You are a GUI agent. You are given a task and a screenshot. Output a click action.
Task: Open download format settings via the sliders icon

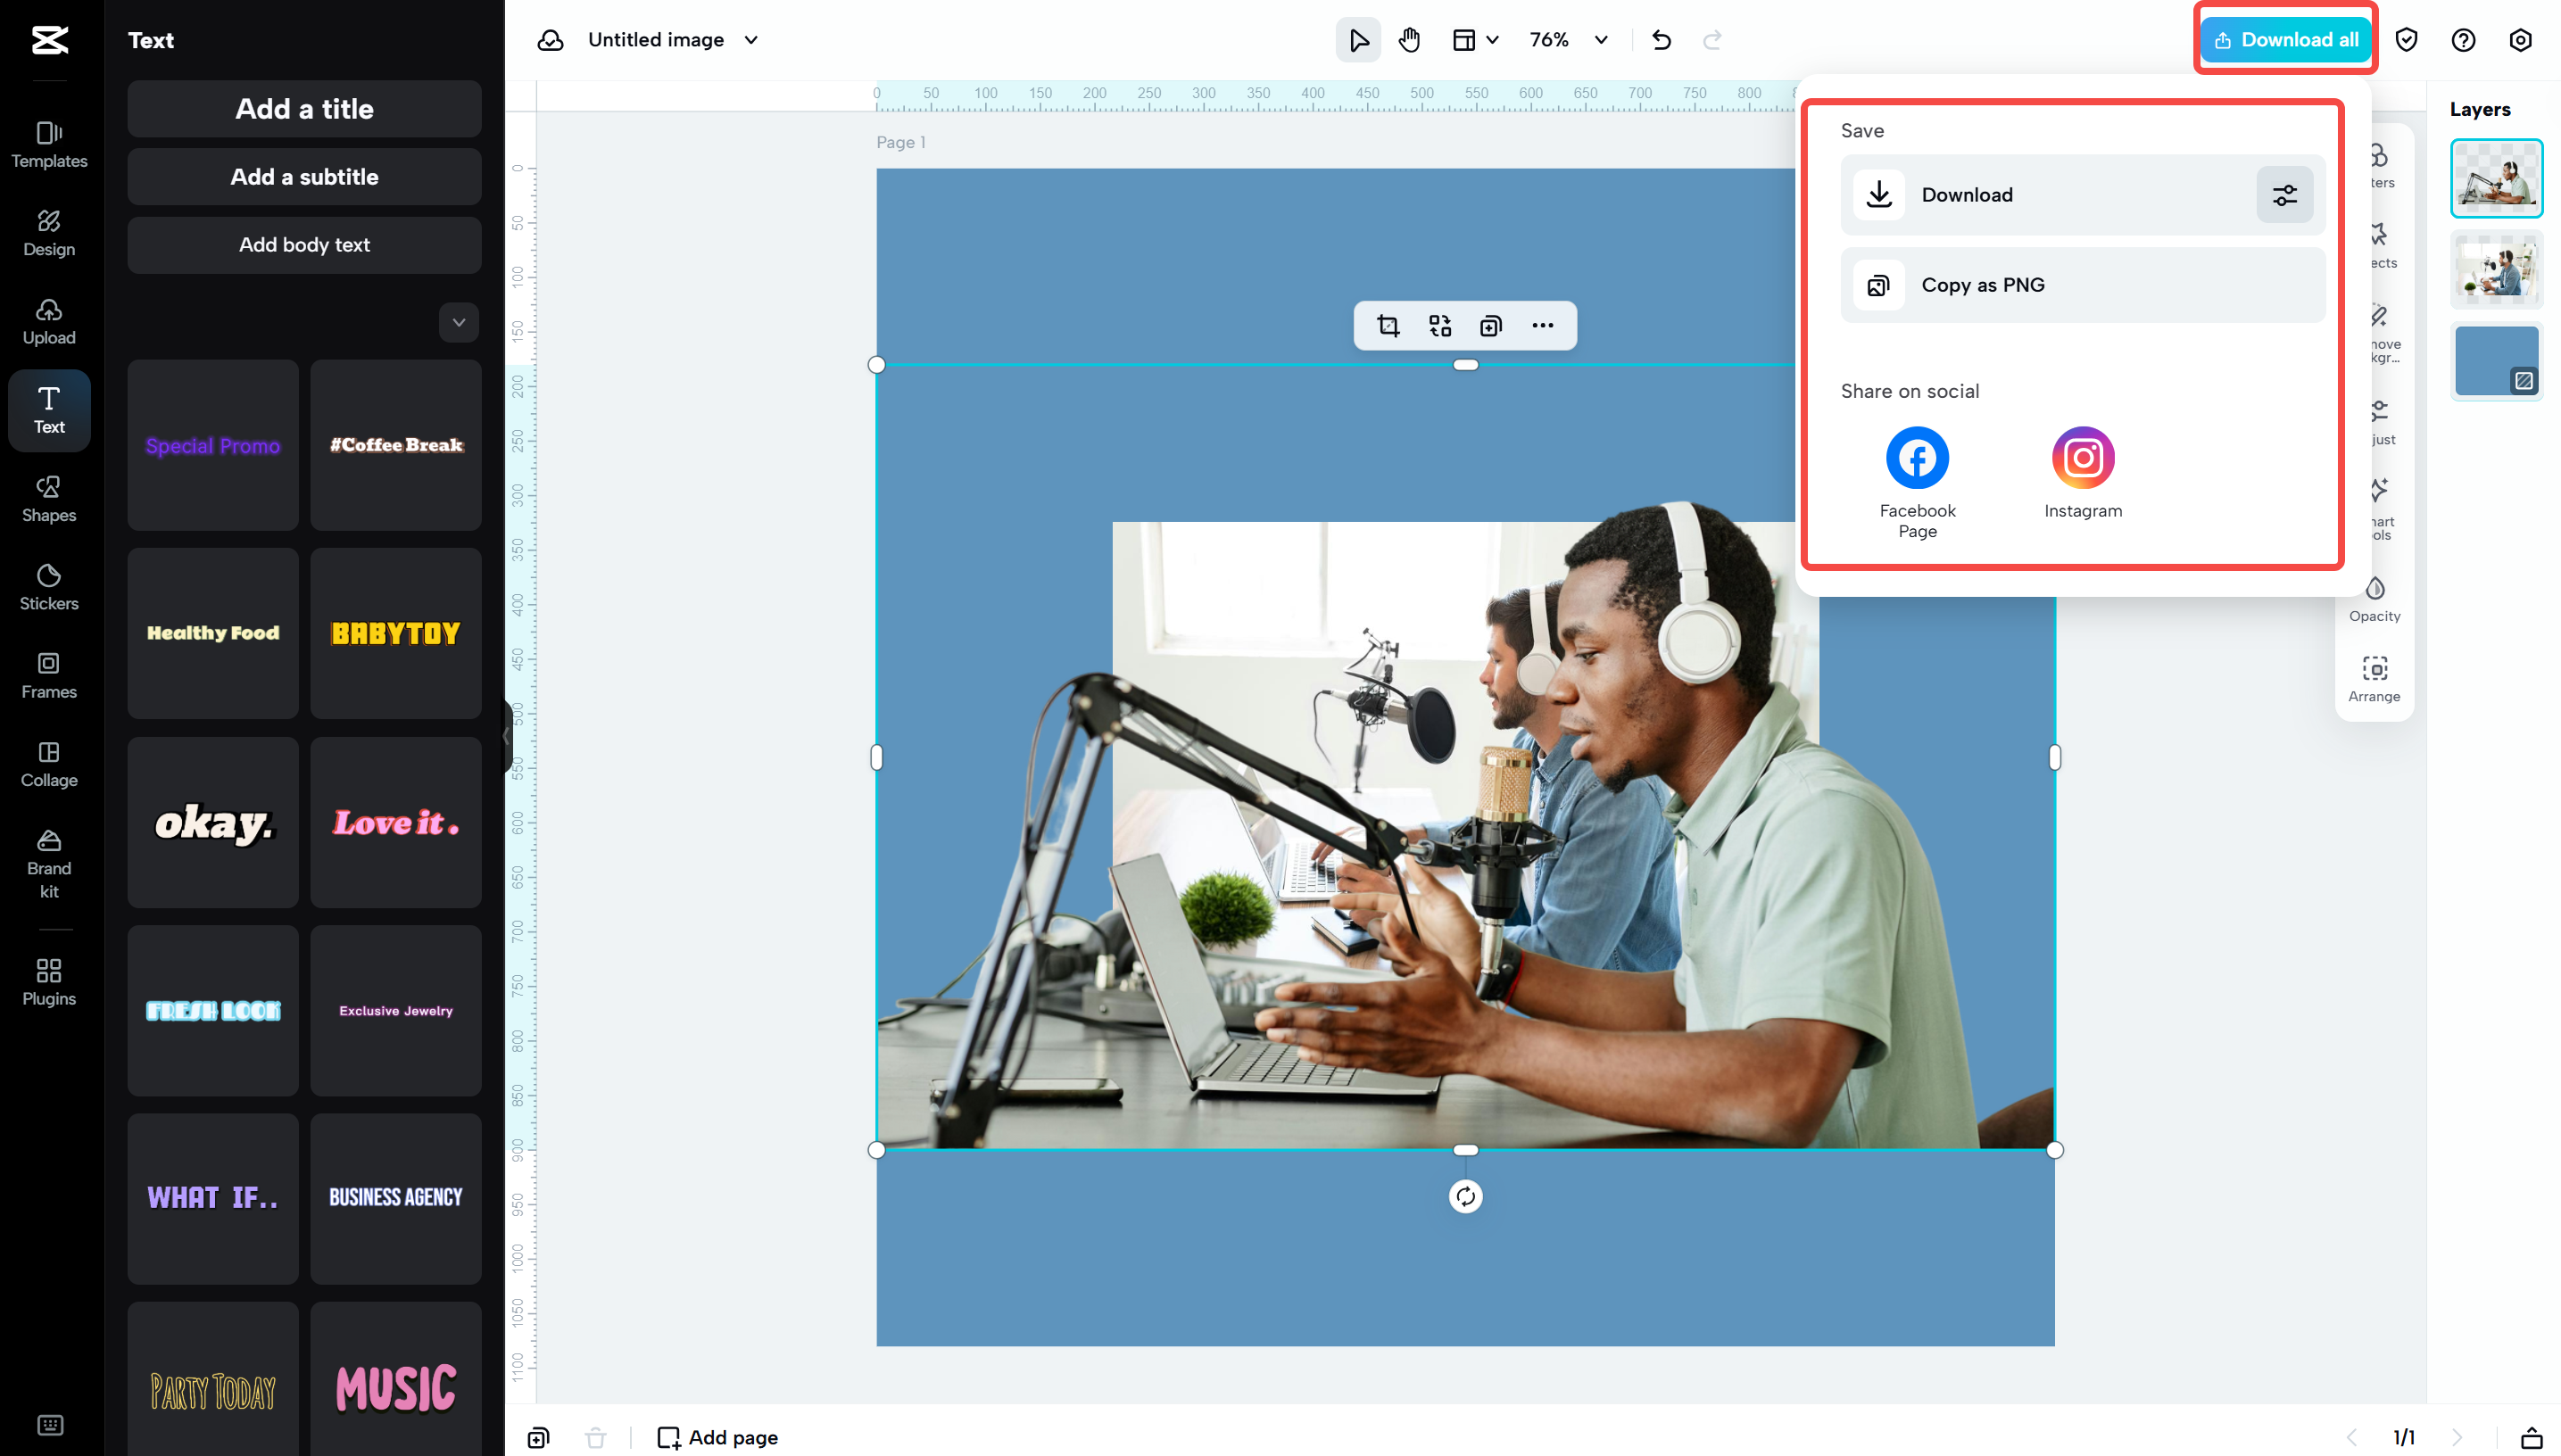click(x=2285, y=194)
